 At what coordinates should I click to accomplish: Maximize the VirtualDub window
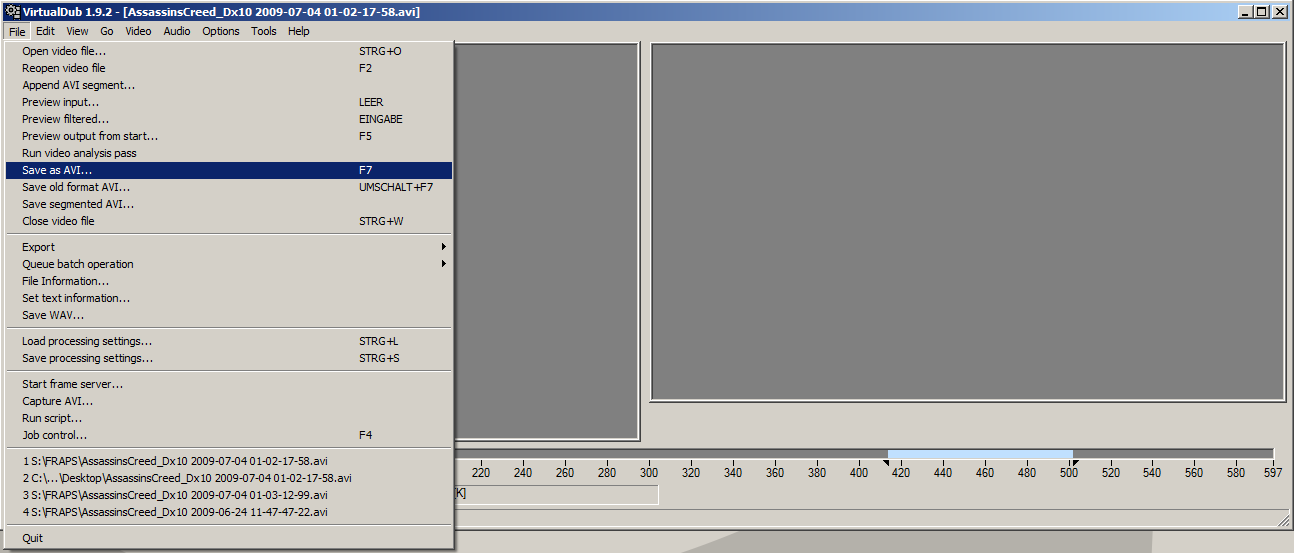1261,12
